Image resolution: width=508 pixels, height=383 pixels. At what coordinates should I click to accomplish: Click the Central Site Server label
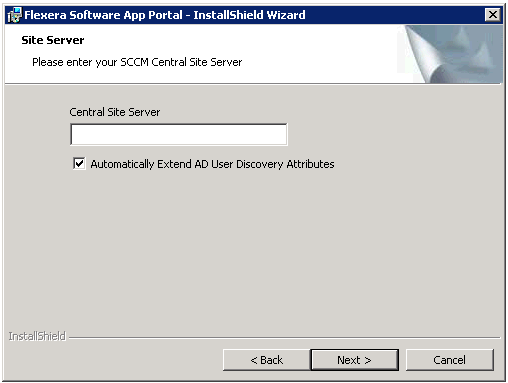click(115, 112)
